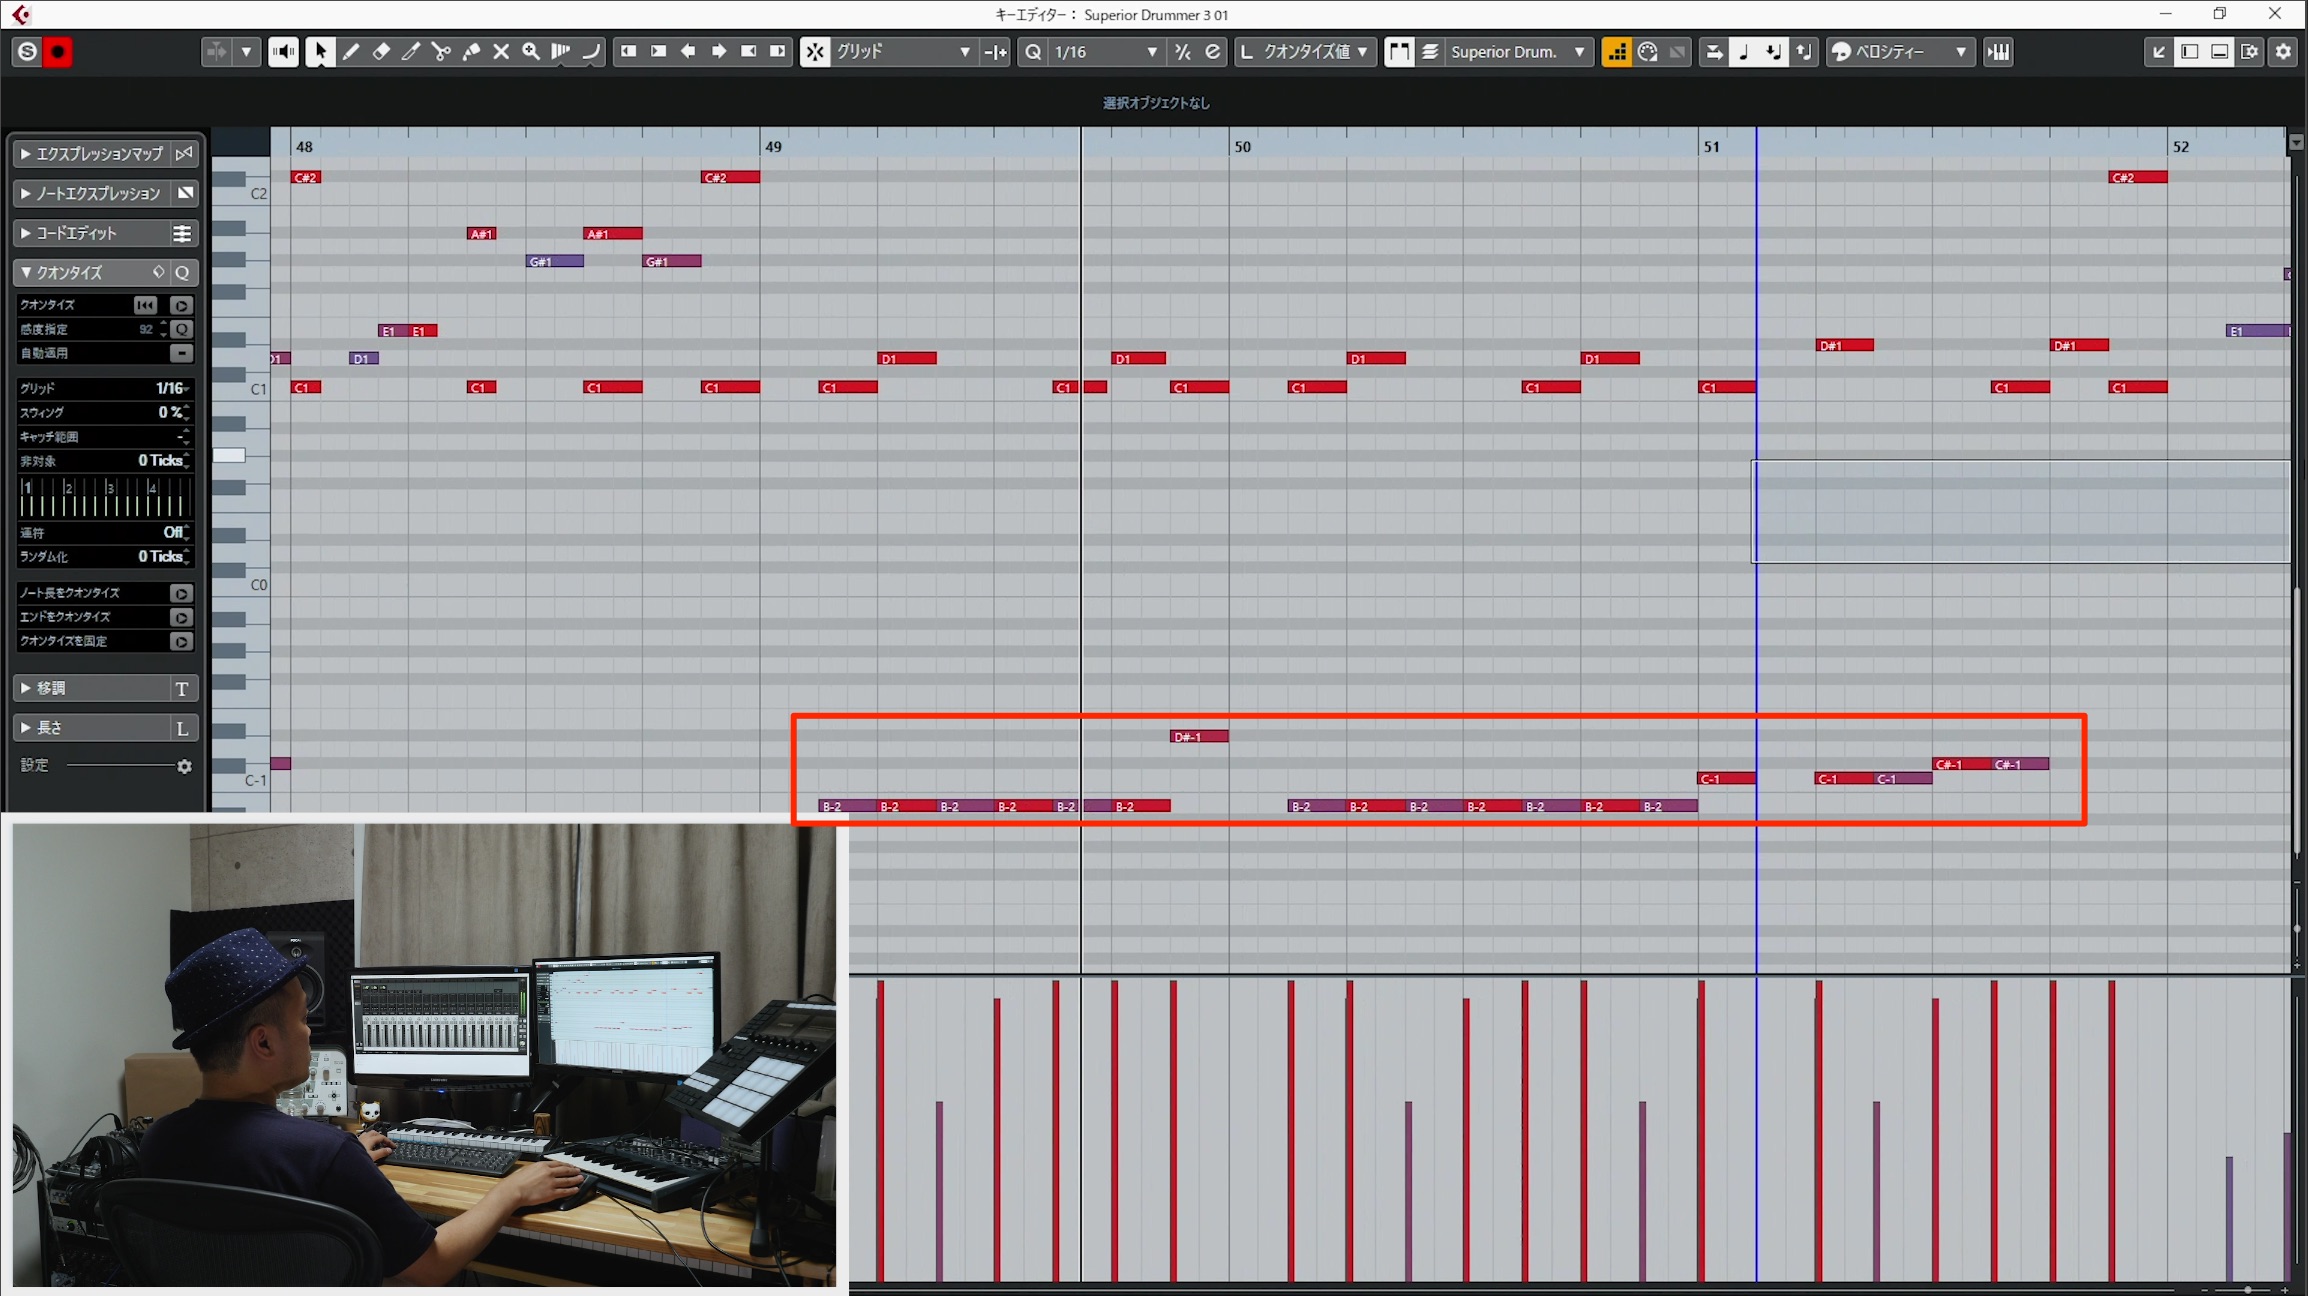Choose the Scissors split tool
The height and width of the screenshot is (1296, 2308).
(x=441, y=52)
